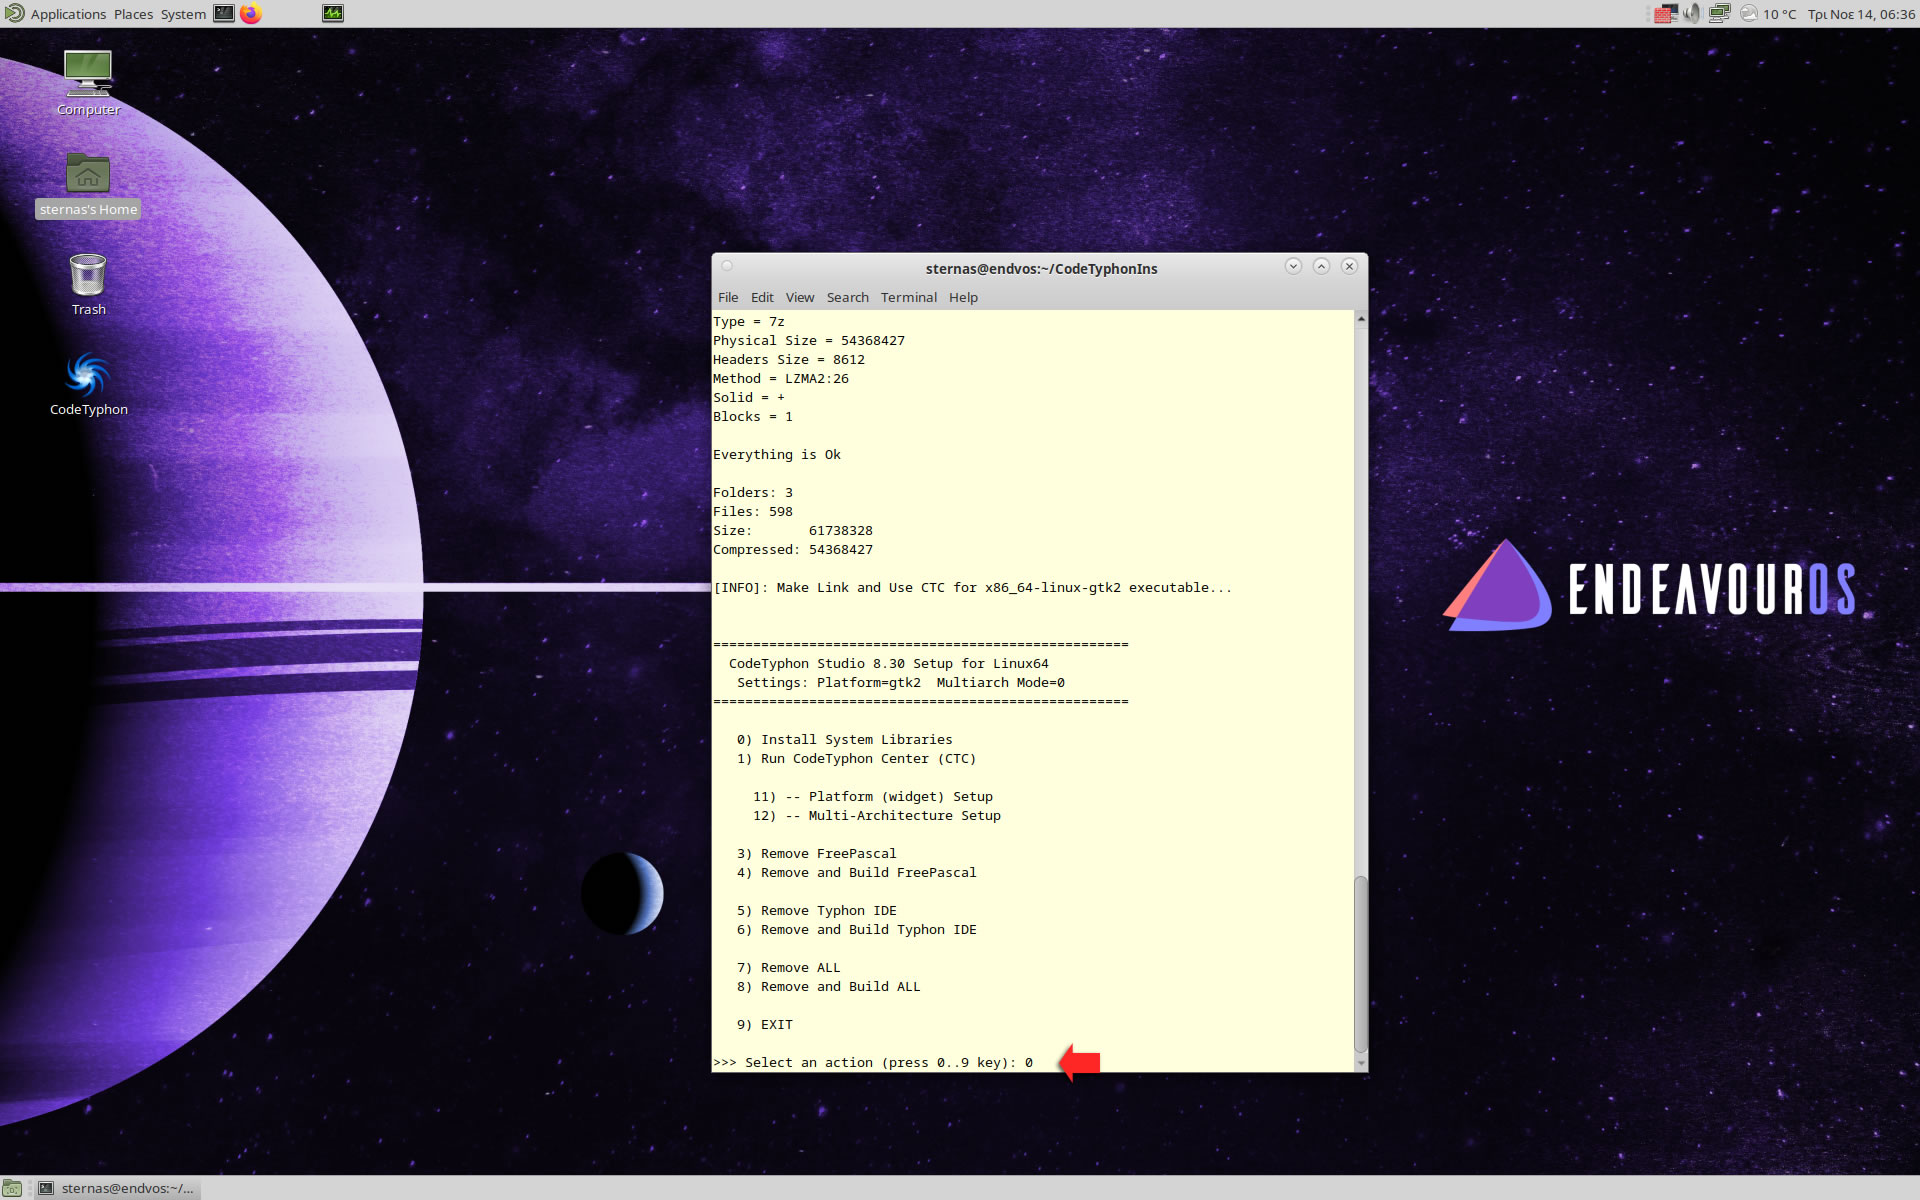Launch Firefox from the top panel
The width and height of the screenshot is (1920, 1200).
point(251,13)
